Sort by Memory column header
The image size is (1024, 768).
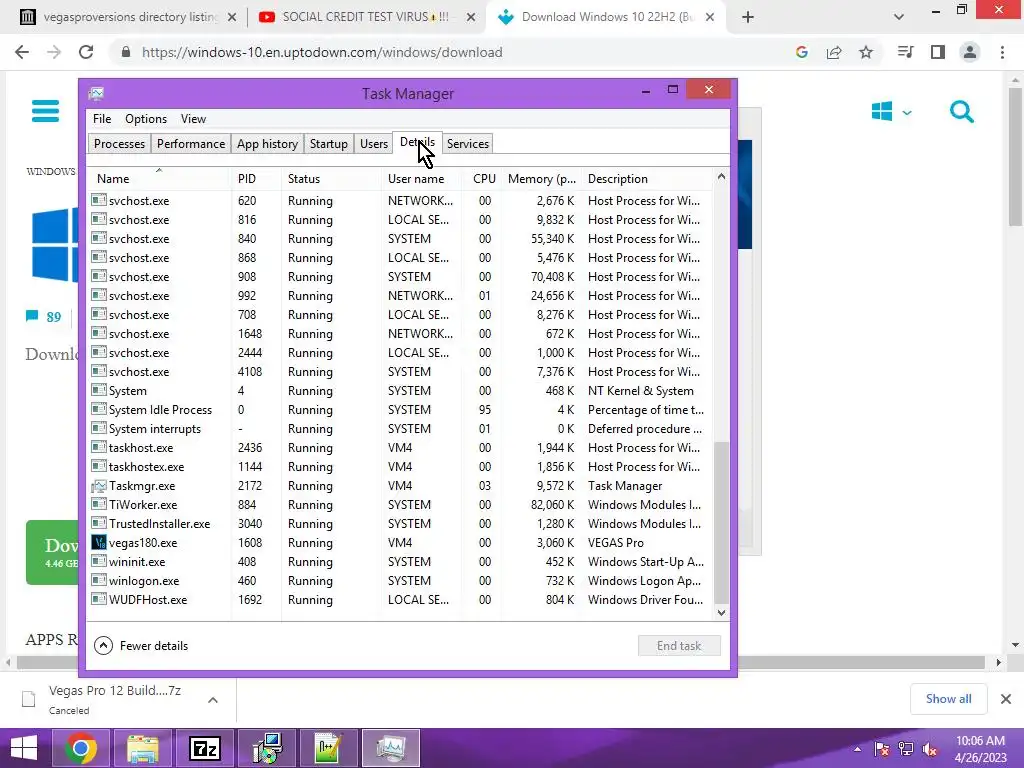[x=541, y=178]
